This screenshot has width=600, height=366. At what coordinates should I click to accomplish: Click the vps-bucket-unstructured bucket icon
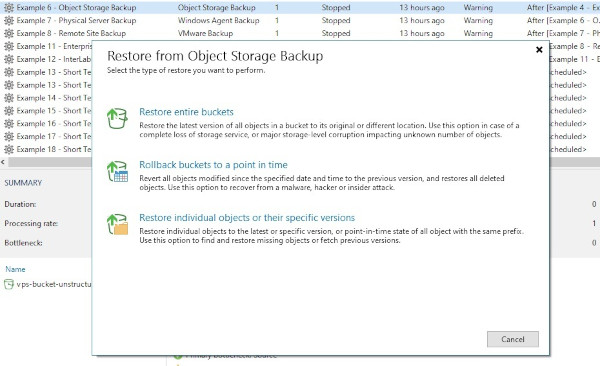pyautogui.click(x=9, y=284)
